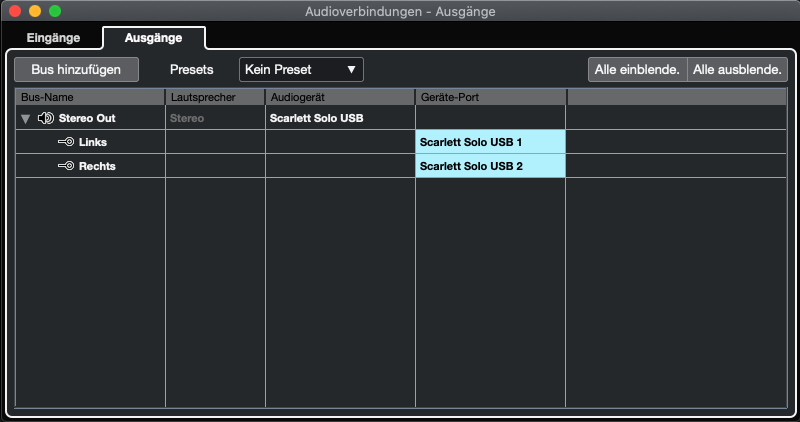Click the Geräte-Port column header
800x422 pixels.
tap(490, 97)
